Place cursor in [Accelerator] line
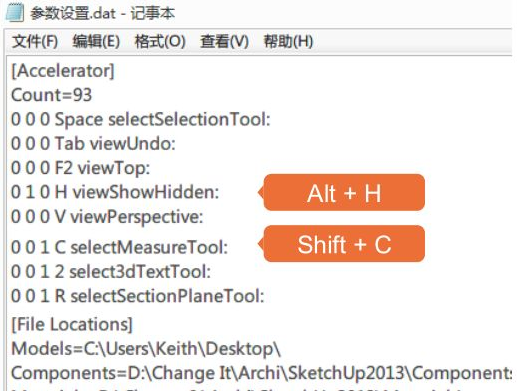 click(x=63, y=71)
